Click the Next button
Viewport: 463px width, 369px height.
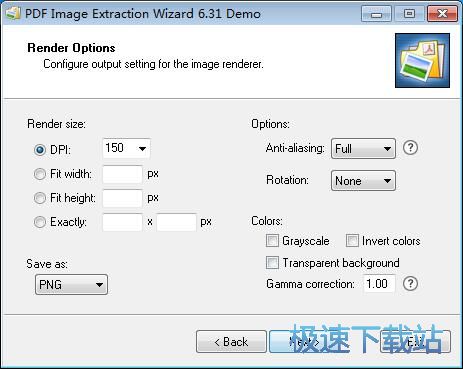pyautogui.click(x=305, y=341)
